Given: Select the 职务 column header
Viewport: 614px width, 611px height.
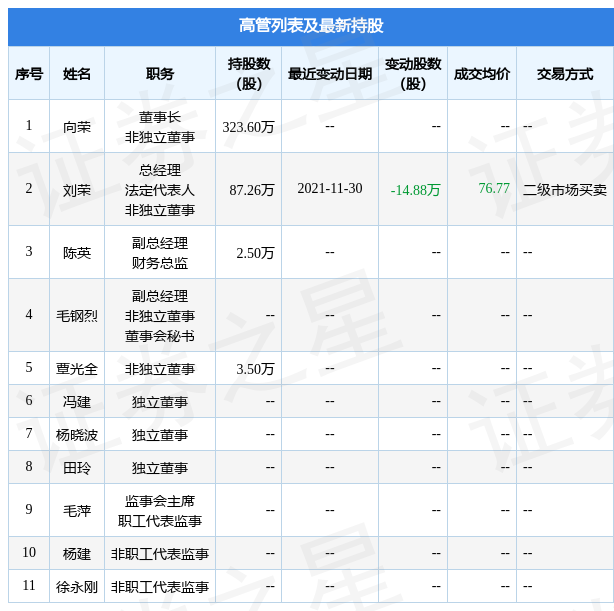Looking at the screenshot, I should (160, 74).
